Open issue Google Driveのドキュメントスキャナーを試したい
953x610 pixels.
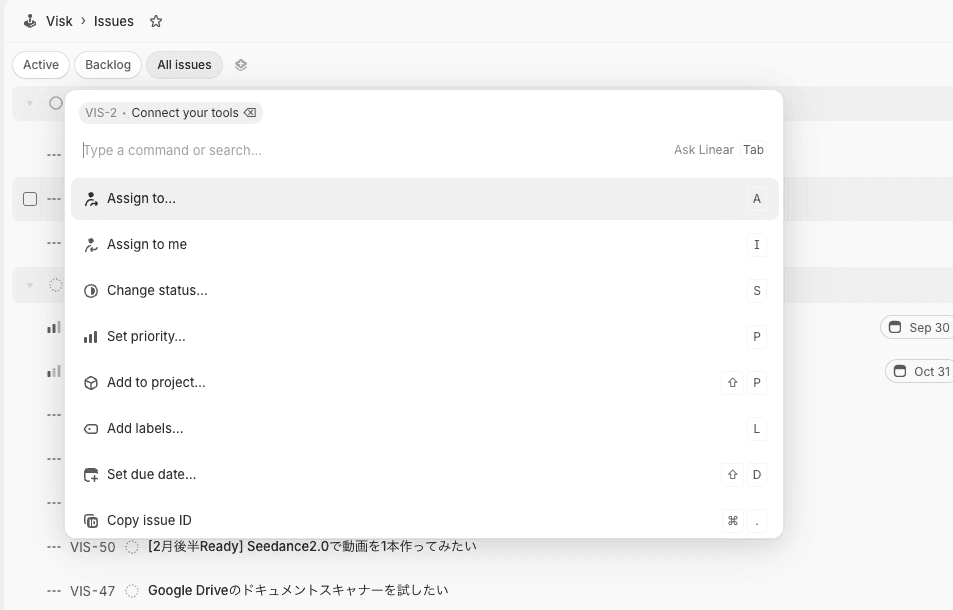pyautogui.click(x=298, y=590)
